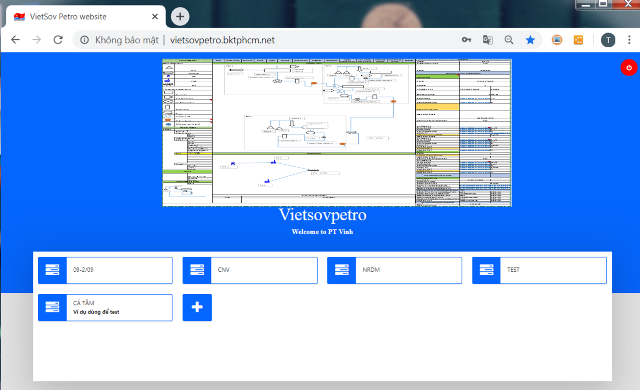Click the NRDM project server icon

click(342, 270)
